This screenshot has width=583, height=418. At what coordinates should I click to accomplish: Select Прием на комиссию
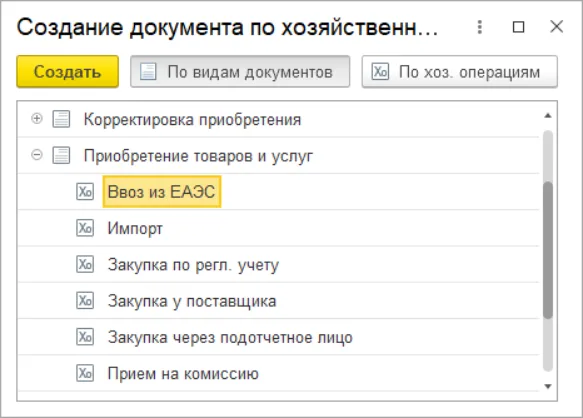[x=278, y=373]
